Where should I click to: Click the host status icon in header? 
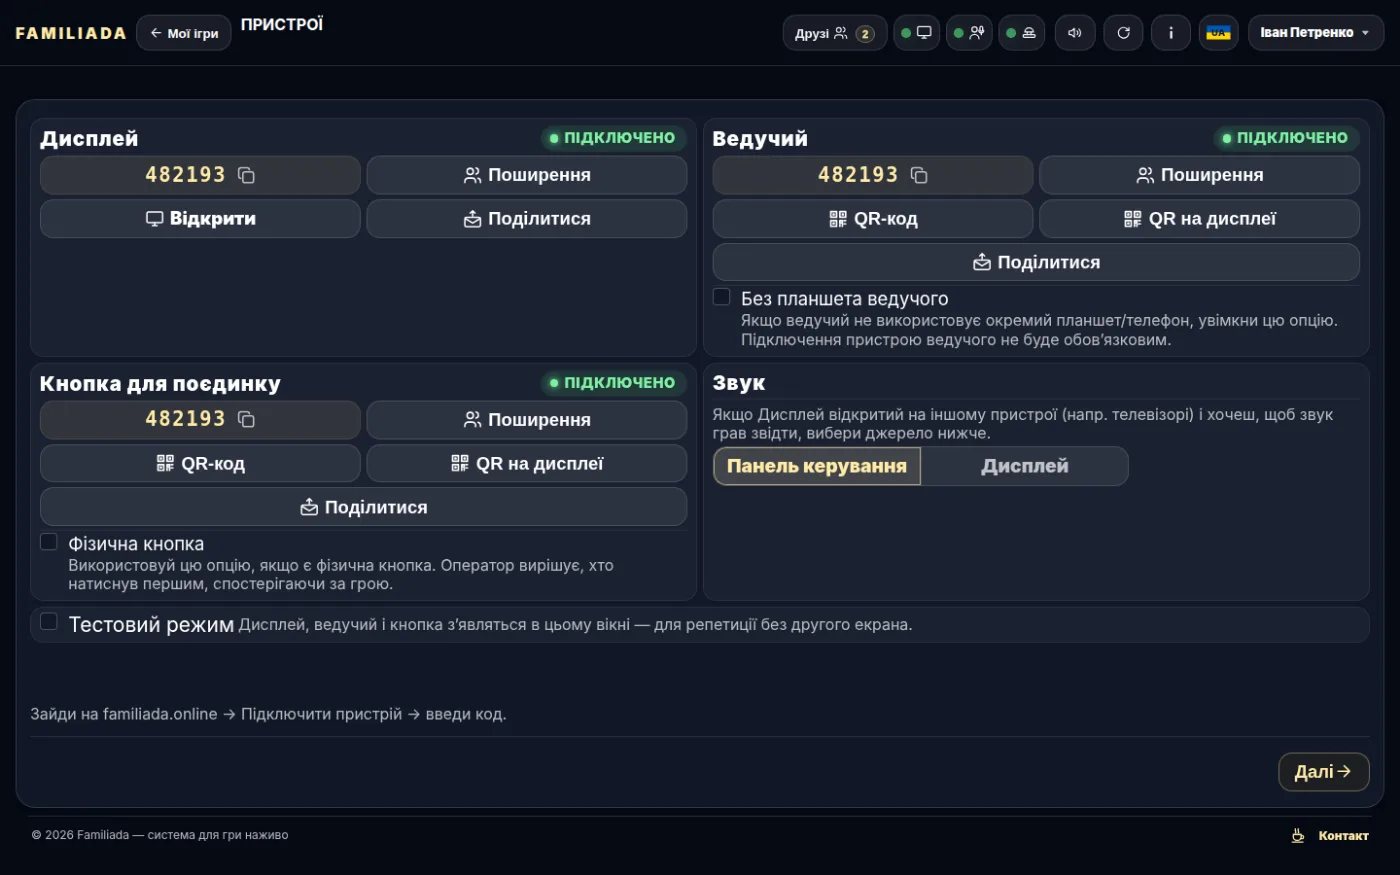(969, 33)
